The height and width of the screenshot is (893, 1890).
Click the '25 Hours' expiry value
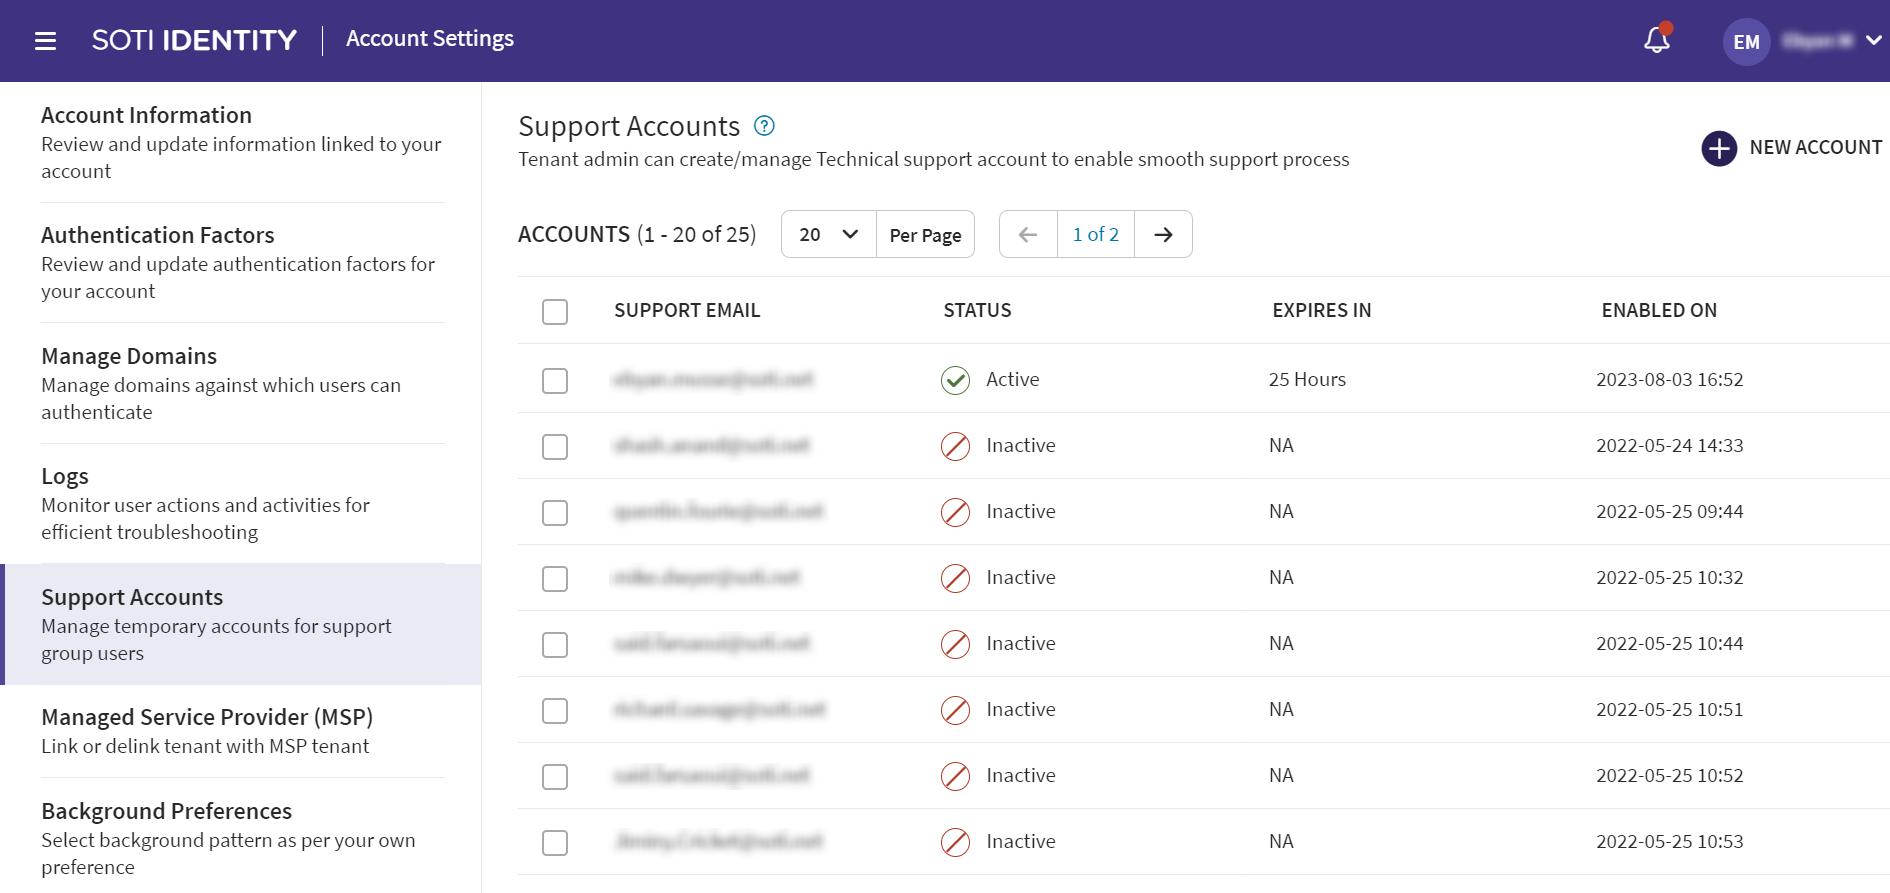[x=1307, y=379]
